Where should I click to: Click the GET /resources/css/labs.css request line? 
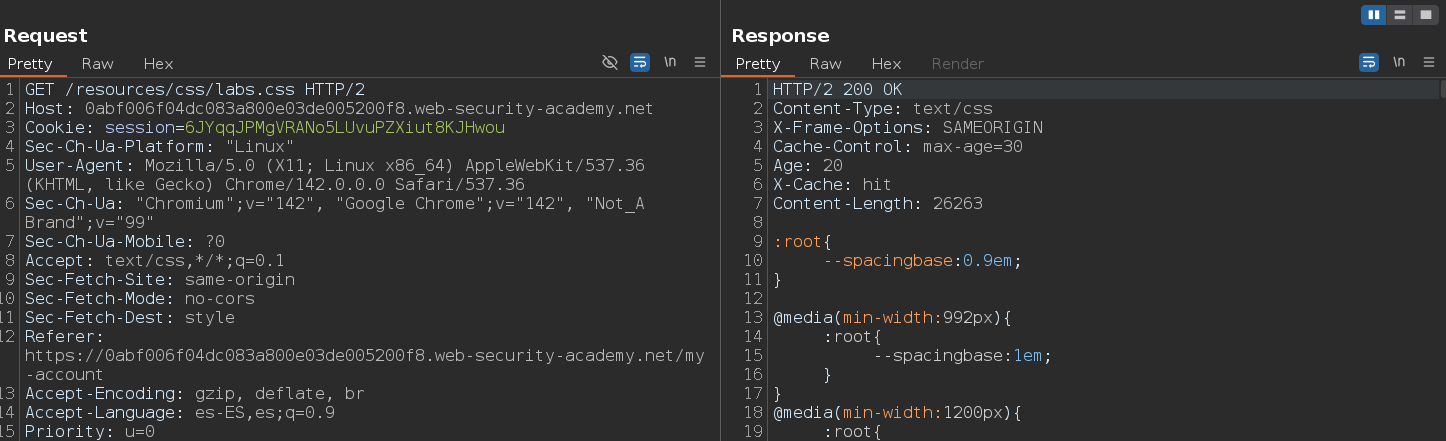[194, 89]
